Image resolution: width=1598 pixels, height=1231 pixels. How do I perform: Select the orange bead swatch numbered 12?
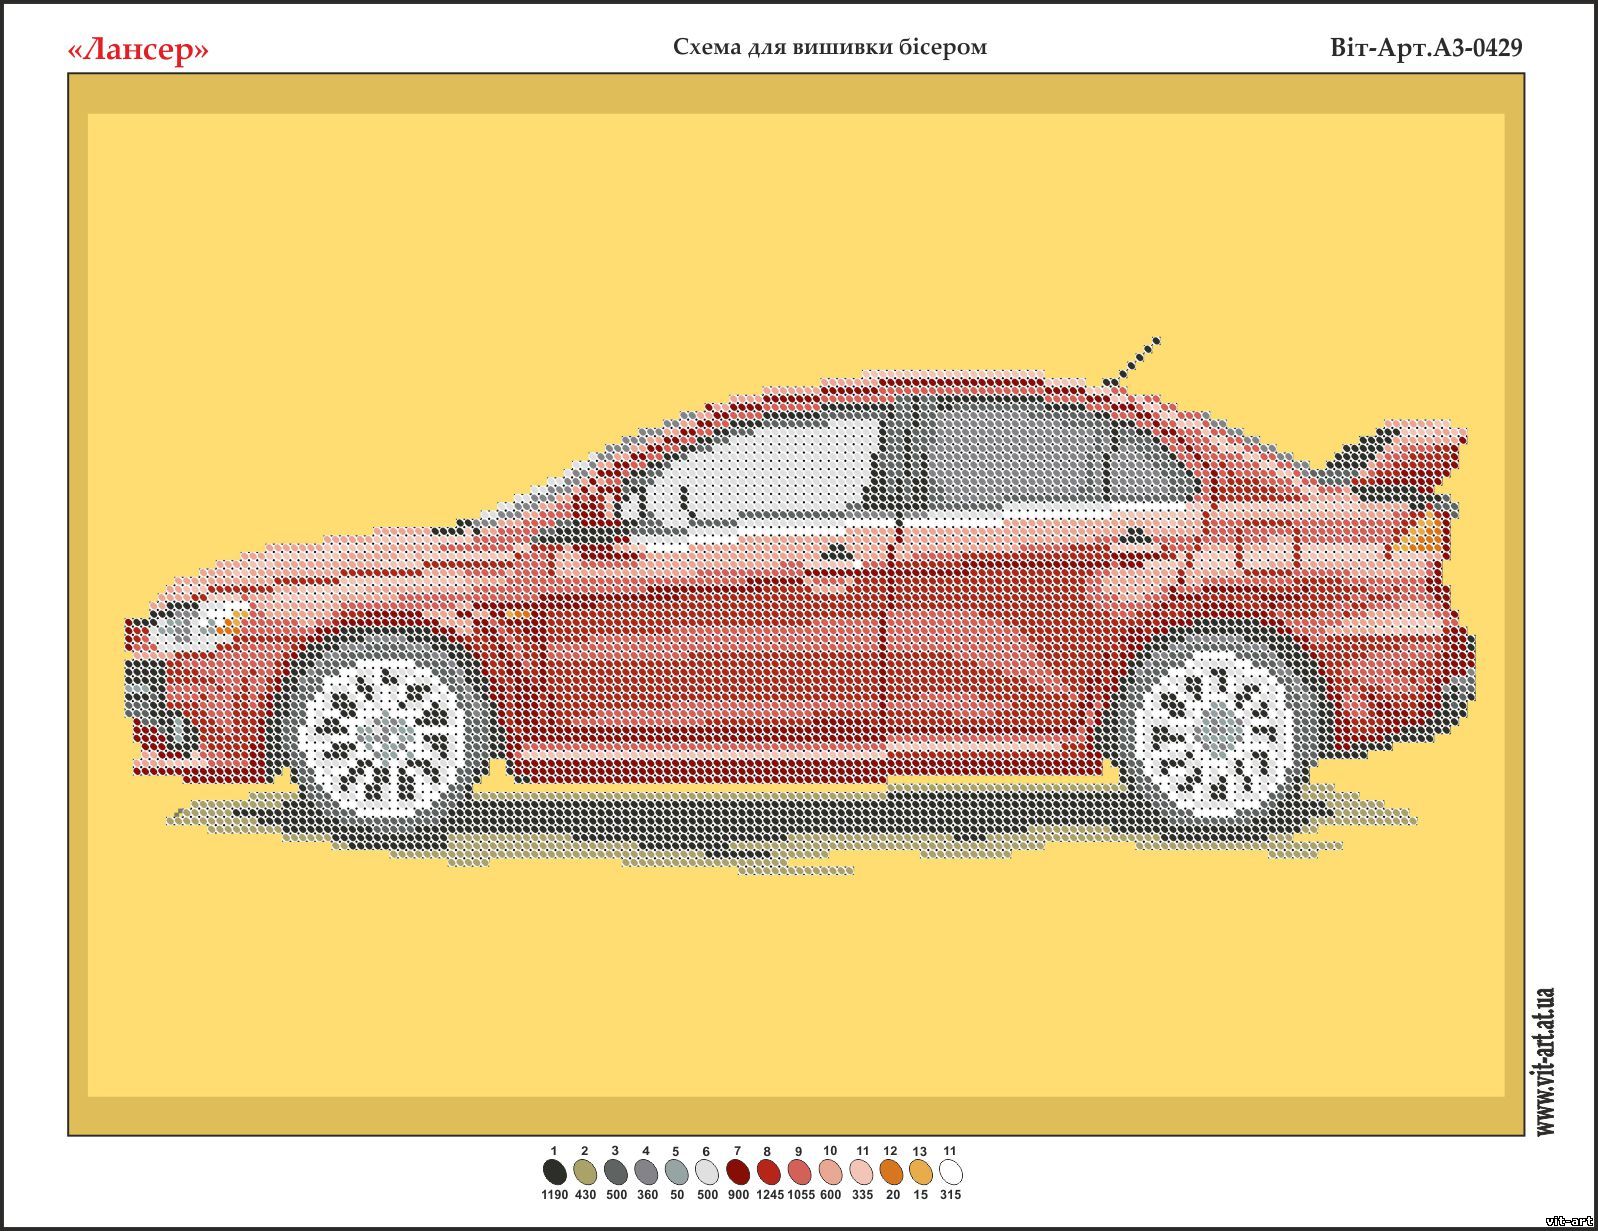[x=891, y=1172]
